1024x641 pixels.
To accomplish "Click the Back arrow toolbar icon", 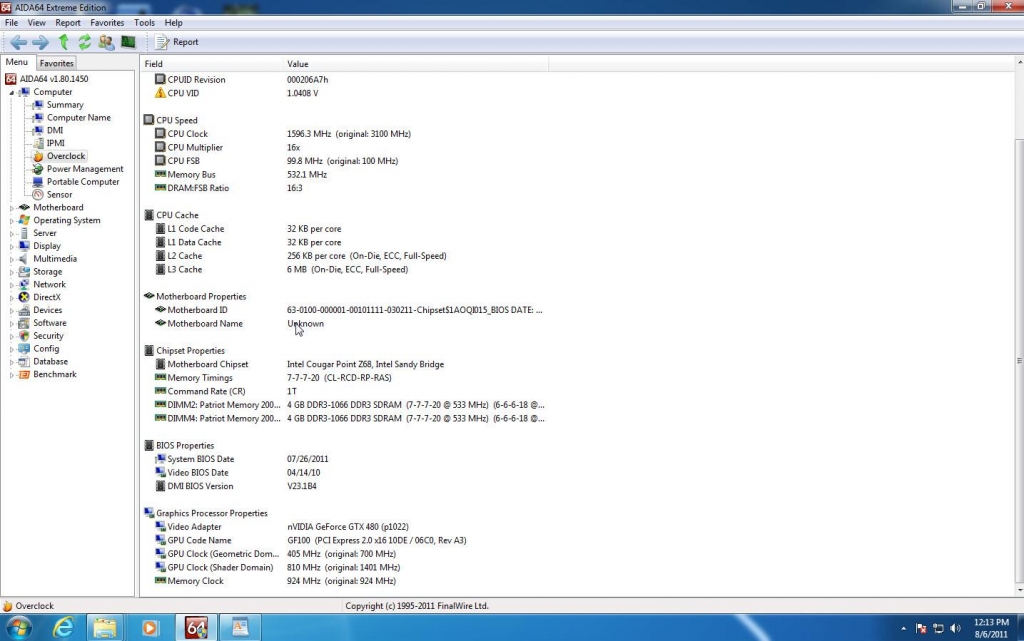I will tap(18, 42).
